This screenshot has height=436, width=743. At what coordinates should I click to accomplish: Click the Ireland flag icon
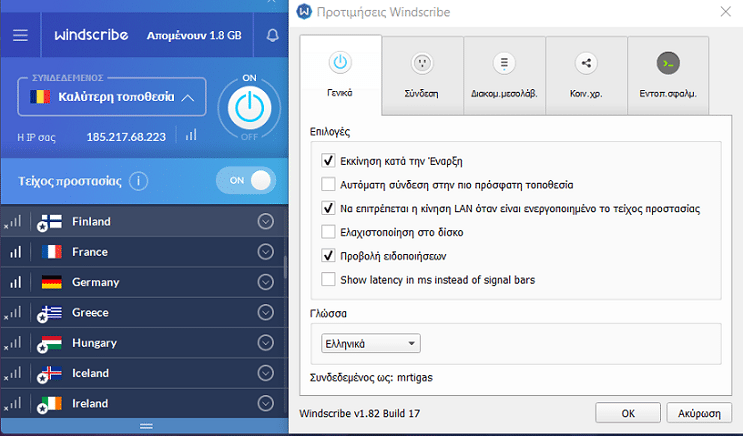tap(50, 404)
